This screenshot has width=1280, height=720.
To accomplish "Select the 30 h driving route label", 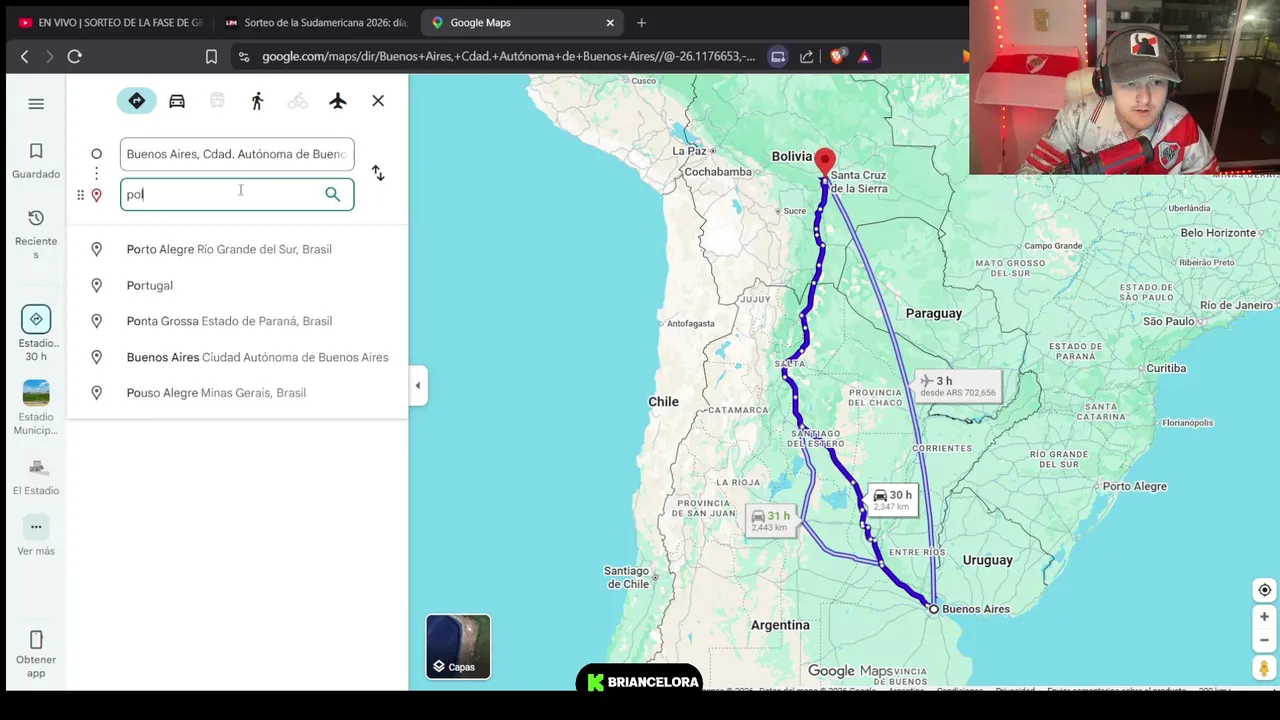I will (x=892, y=500).
